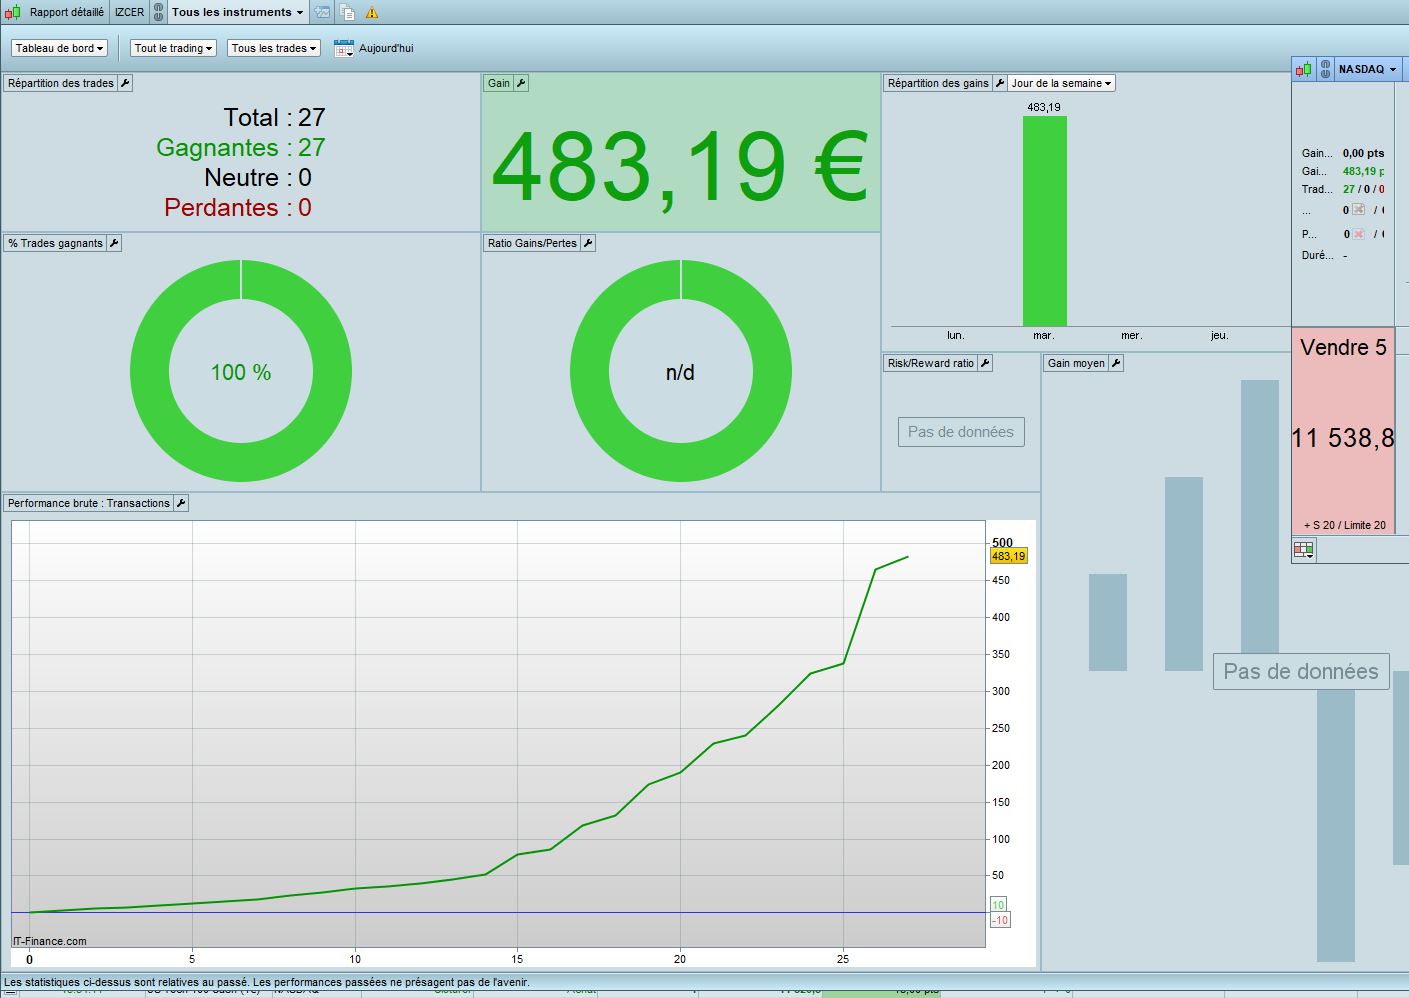Open settings wrench for Performance brute panel

coord(181,503)
